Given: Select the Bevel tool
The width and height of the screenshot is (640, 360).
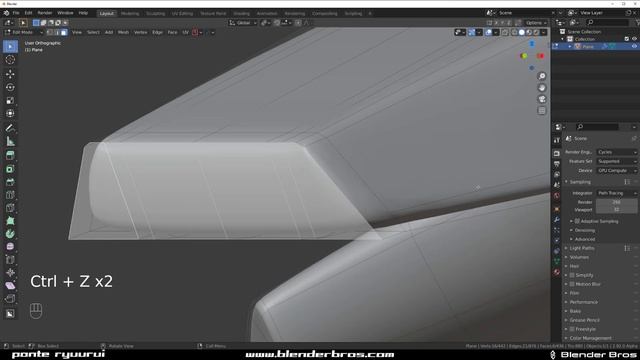Looking at the screenshot, I should (10, 182).
